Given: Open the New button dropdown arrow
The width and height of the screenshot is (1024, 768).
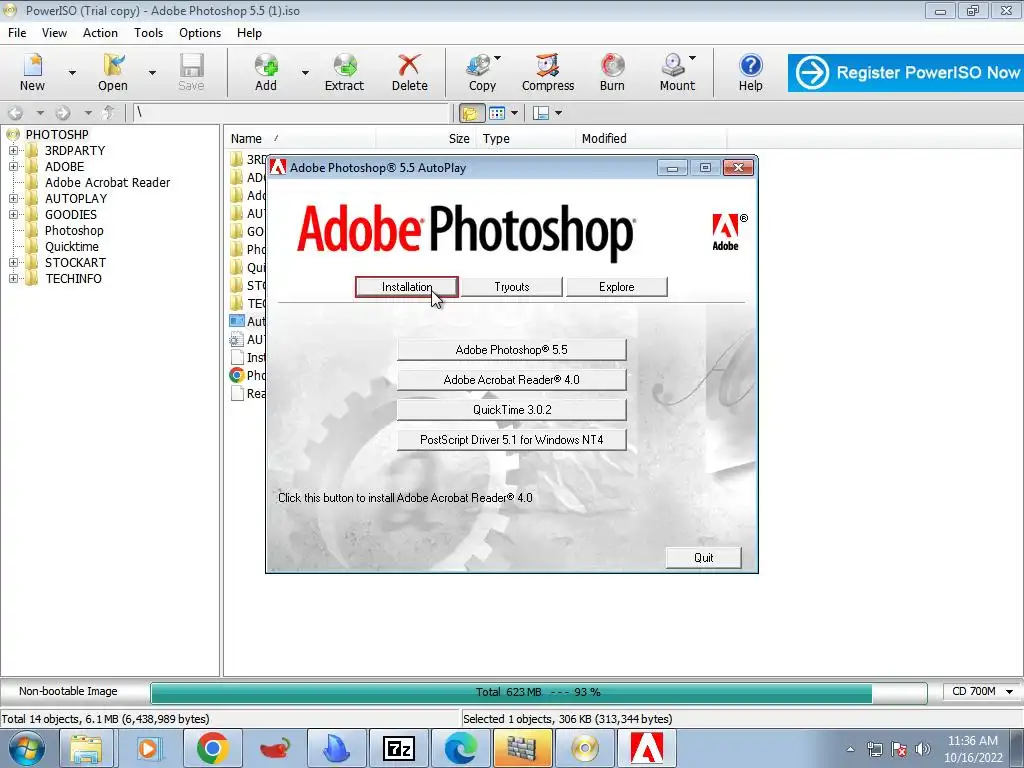Looking at the screenshot, I should (72, 72).
